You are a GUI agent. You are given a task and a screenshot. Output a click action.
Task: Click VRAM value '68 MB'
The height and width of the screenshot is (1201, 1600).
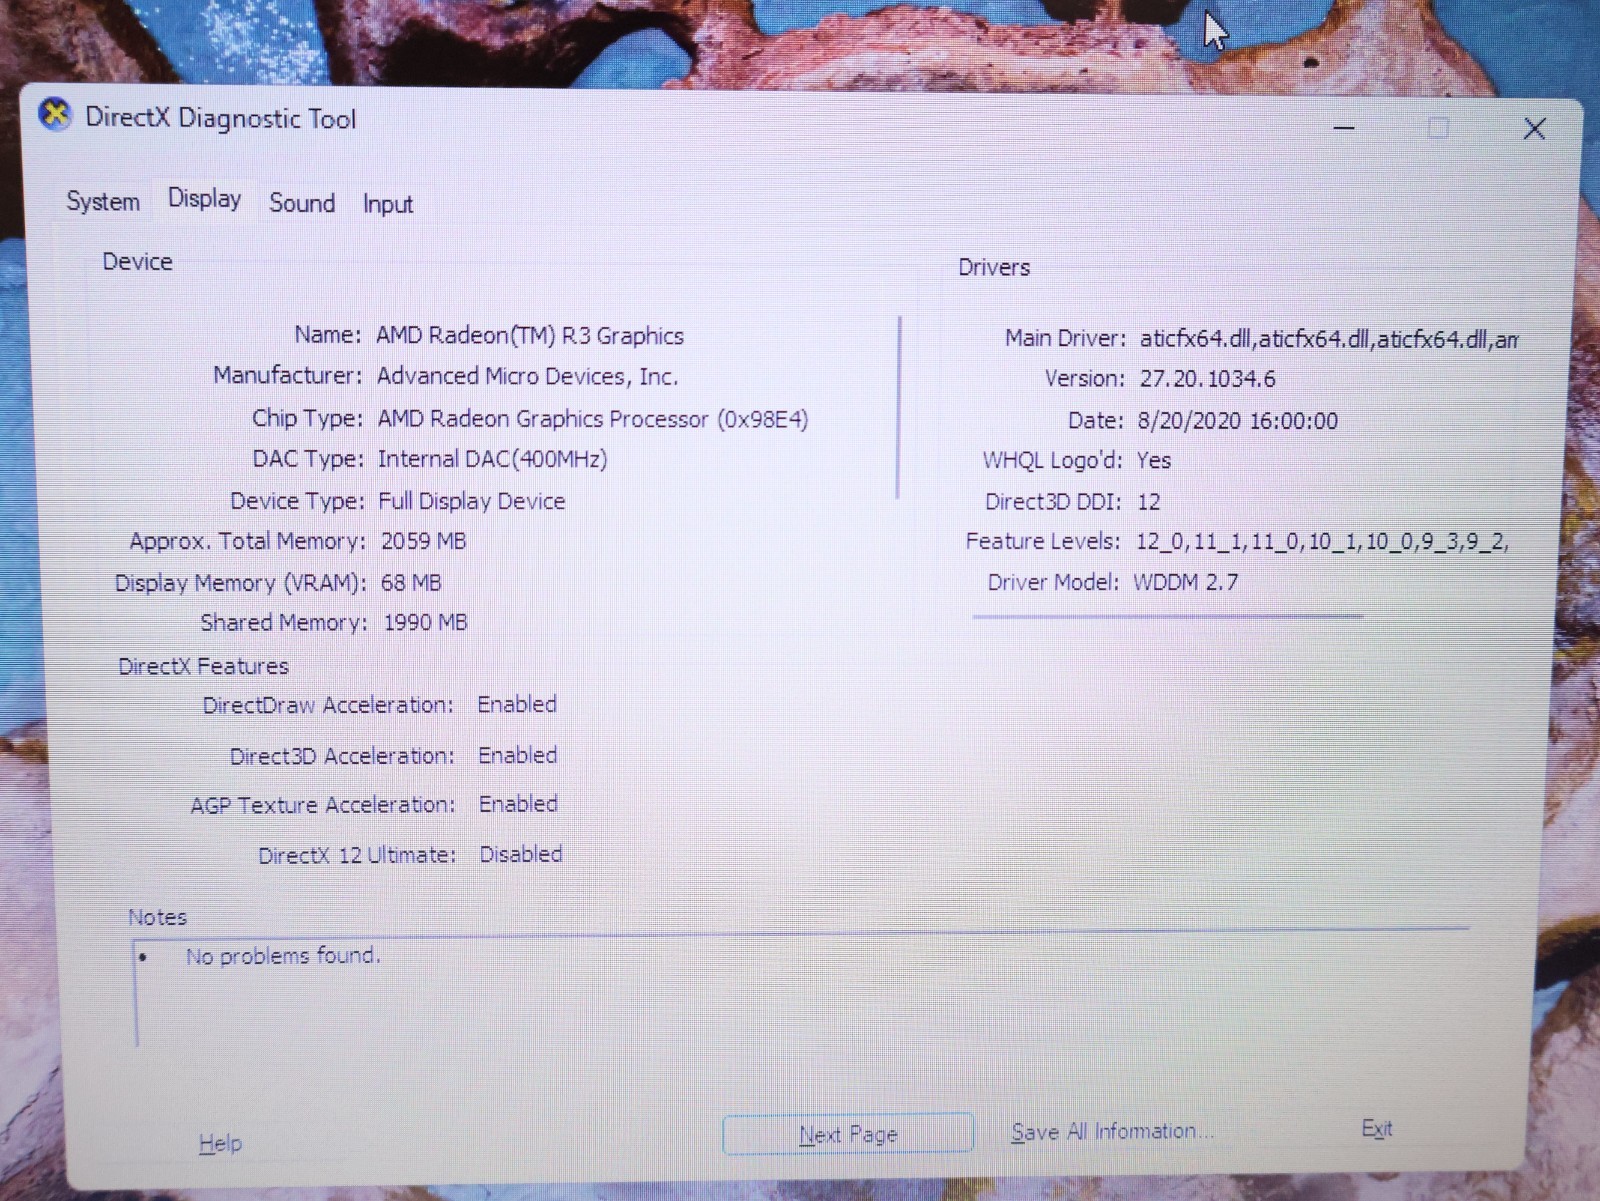pos(411,583)
